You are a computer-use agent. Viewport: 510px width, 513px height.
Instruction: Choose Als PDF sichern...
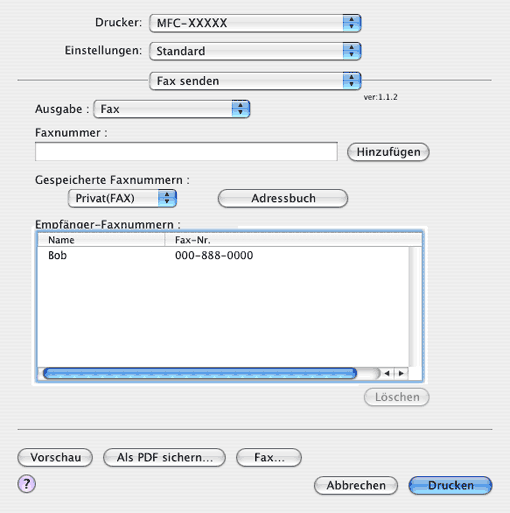pos(164,457)
